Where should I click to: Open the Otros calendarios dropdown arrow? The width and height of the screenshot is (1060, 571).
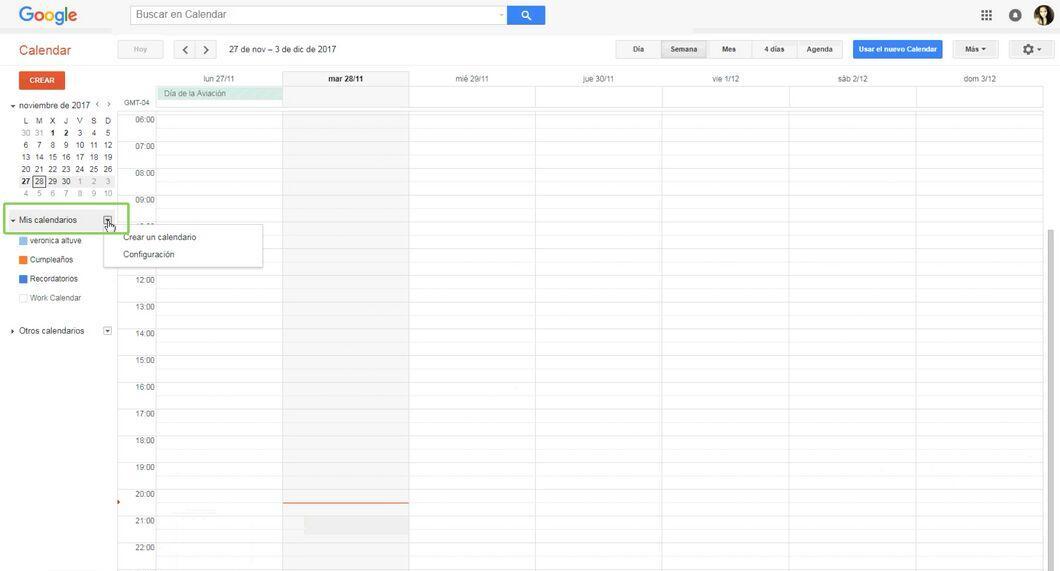point(107,331)
